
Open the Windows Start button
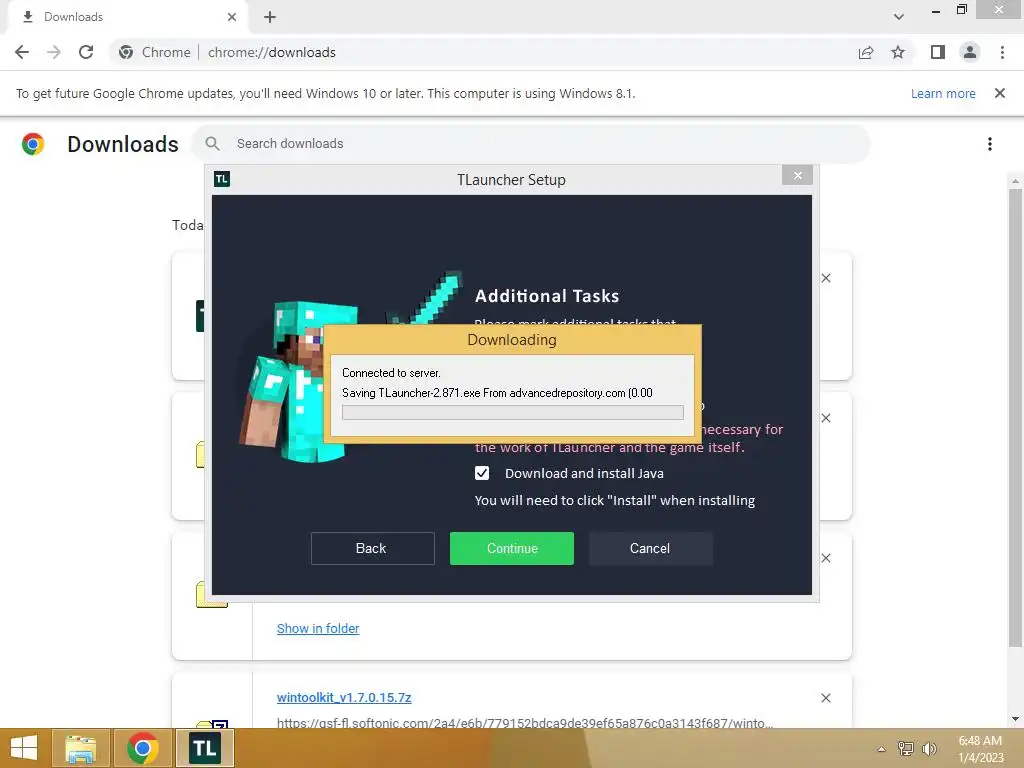pos(24,748)
